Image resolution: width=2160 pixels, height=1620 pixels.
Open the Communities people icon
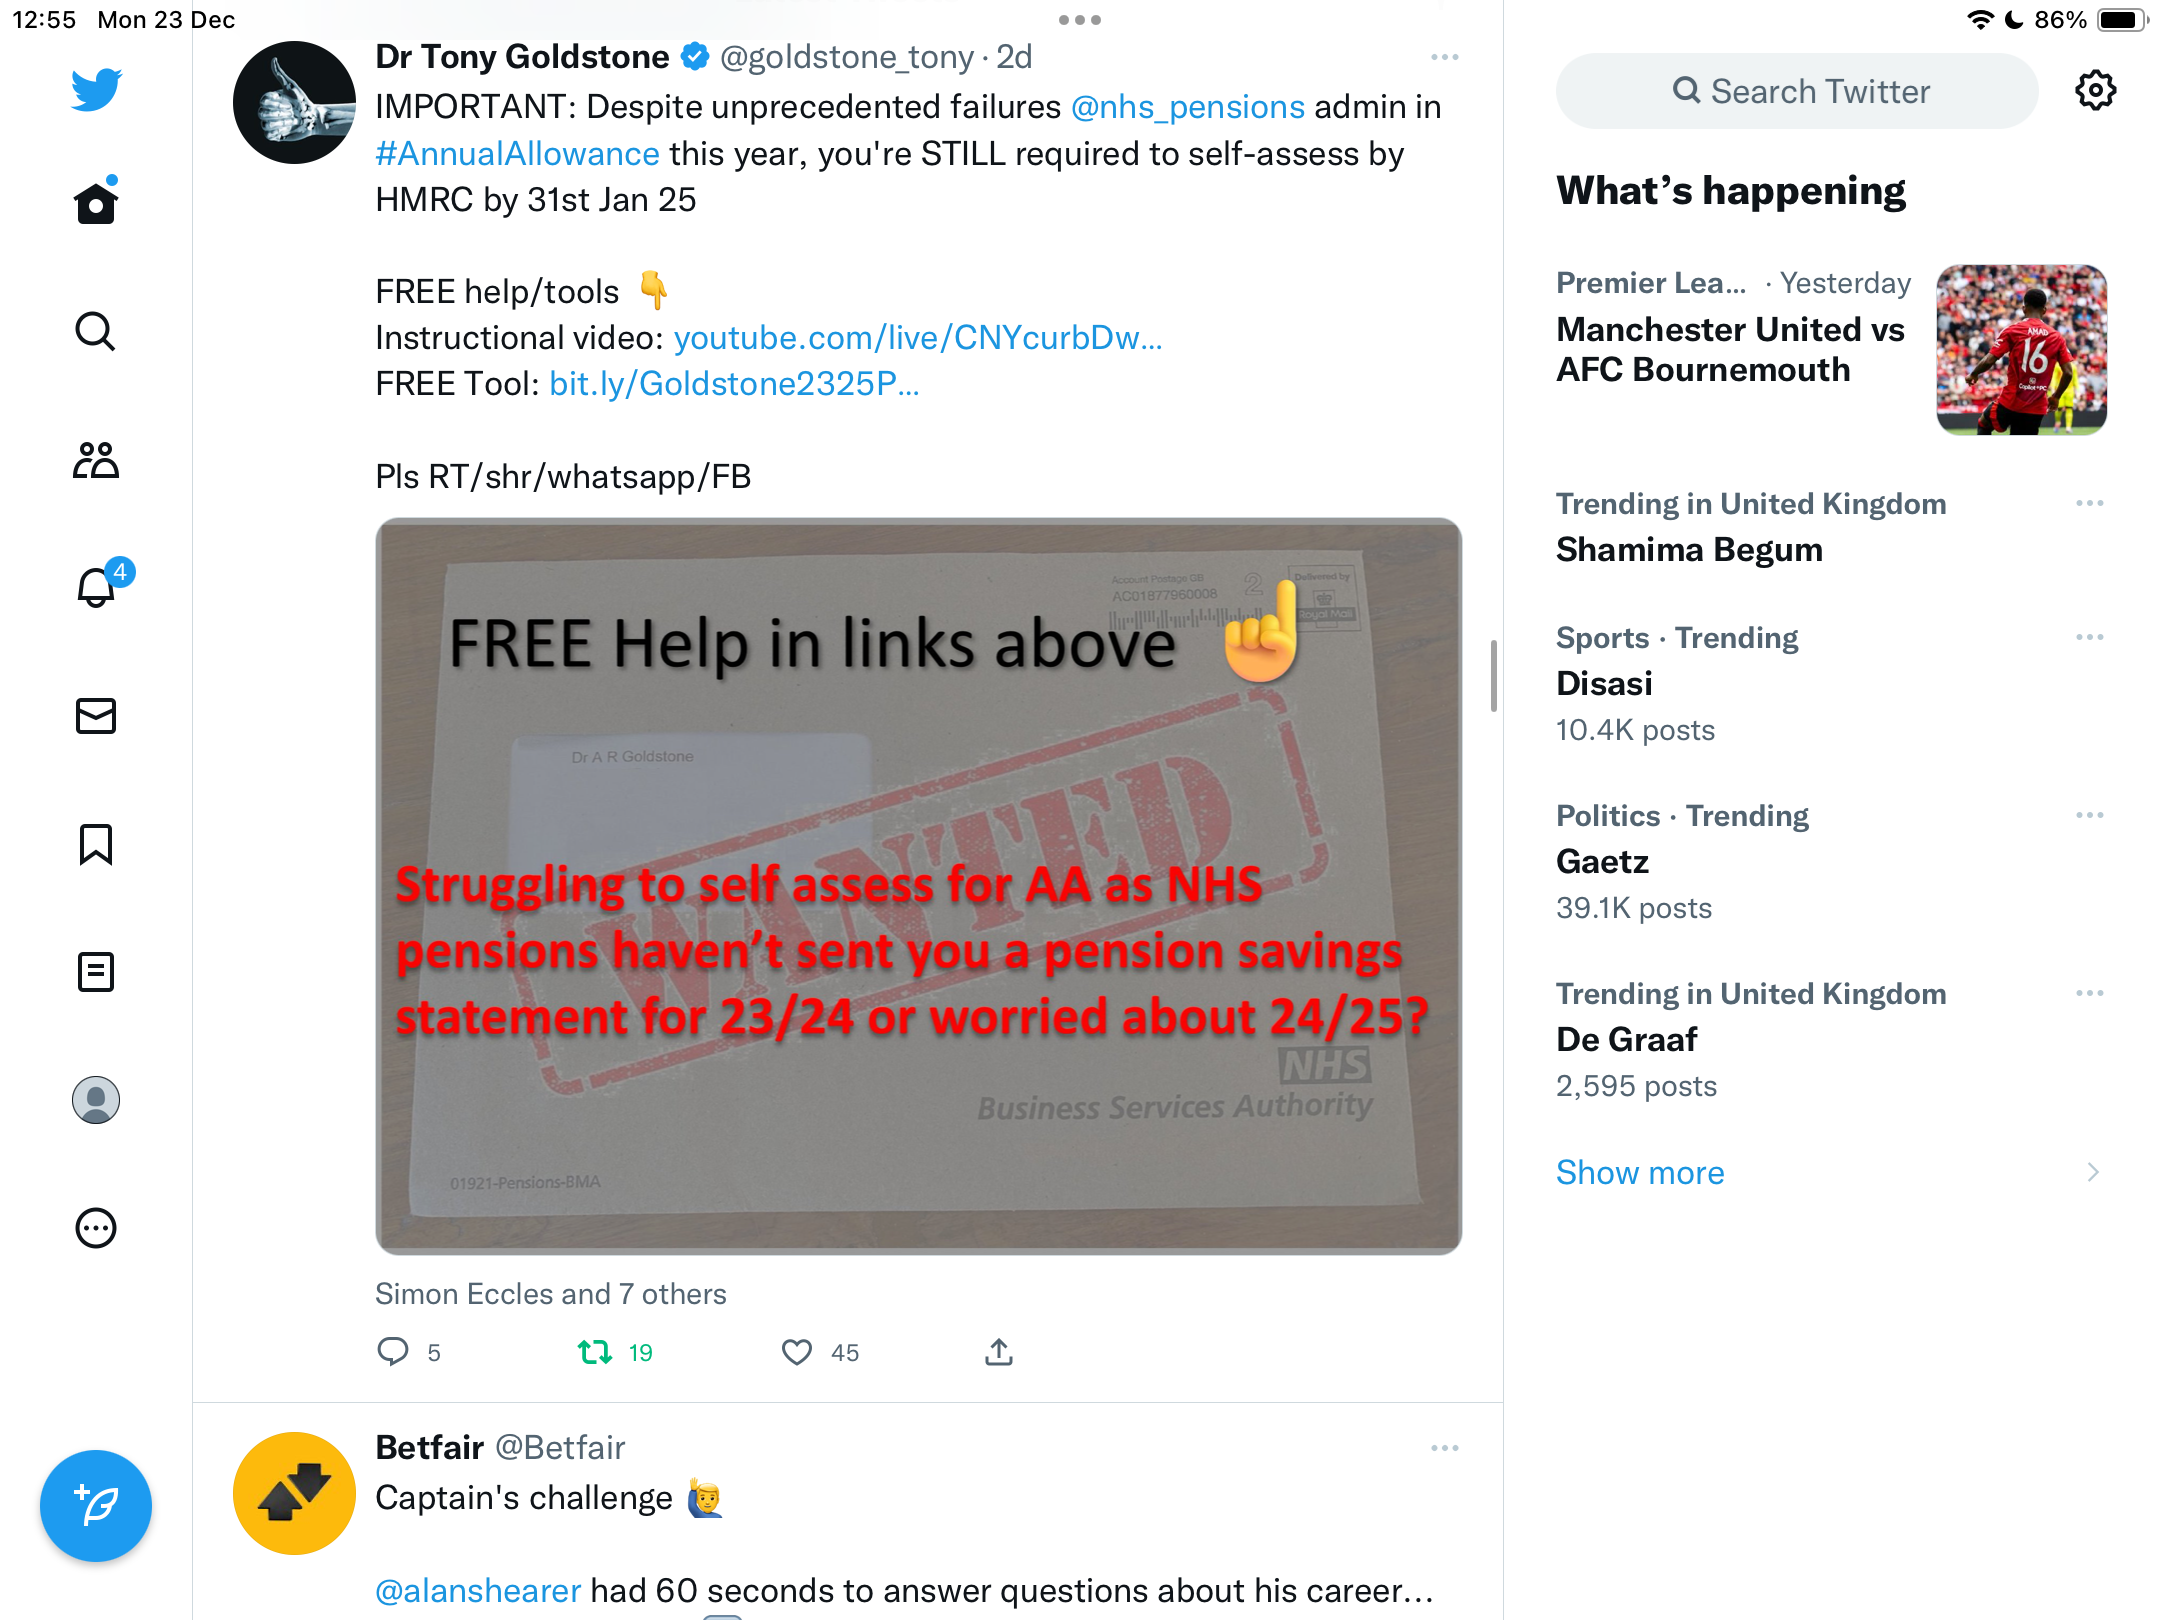[x=96, y=460]
